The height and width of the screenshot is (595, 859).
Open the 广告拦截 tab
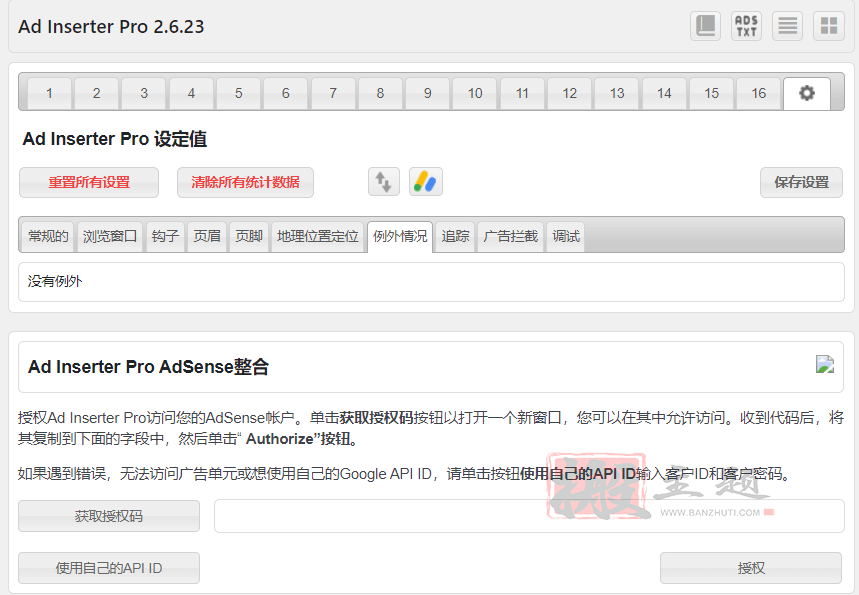pos(511,237)
